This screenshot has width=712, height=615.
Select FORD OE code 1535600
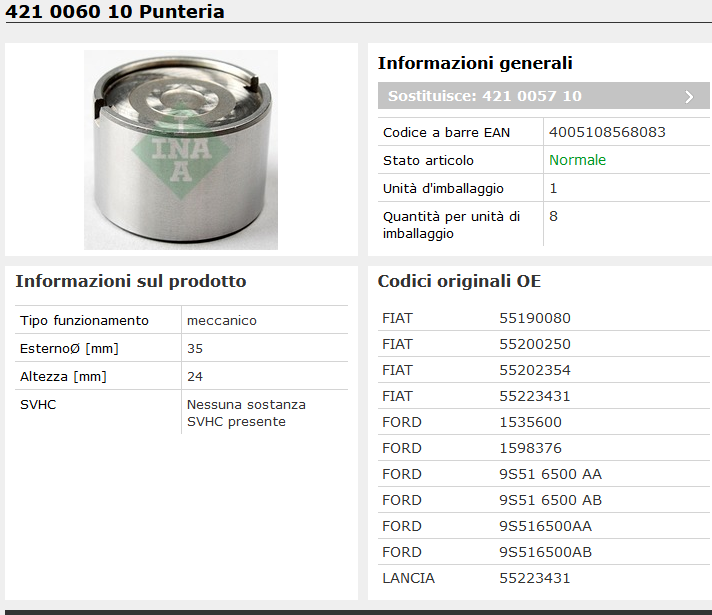pos(530,422)
